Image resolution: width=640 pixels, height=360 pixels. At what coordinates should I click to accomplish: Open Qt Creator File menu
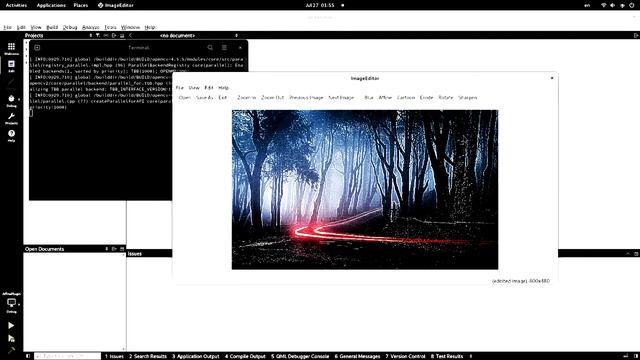[8, 27]
